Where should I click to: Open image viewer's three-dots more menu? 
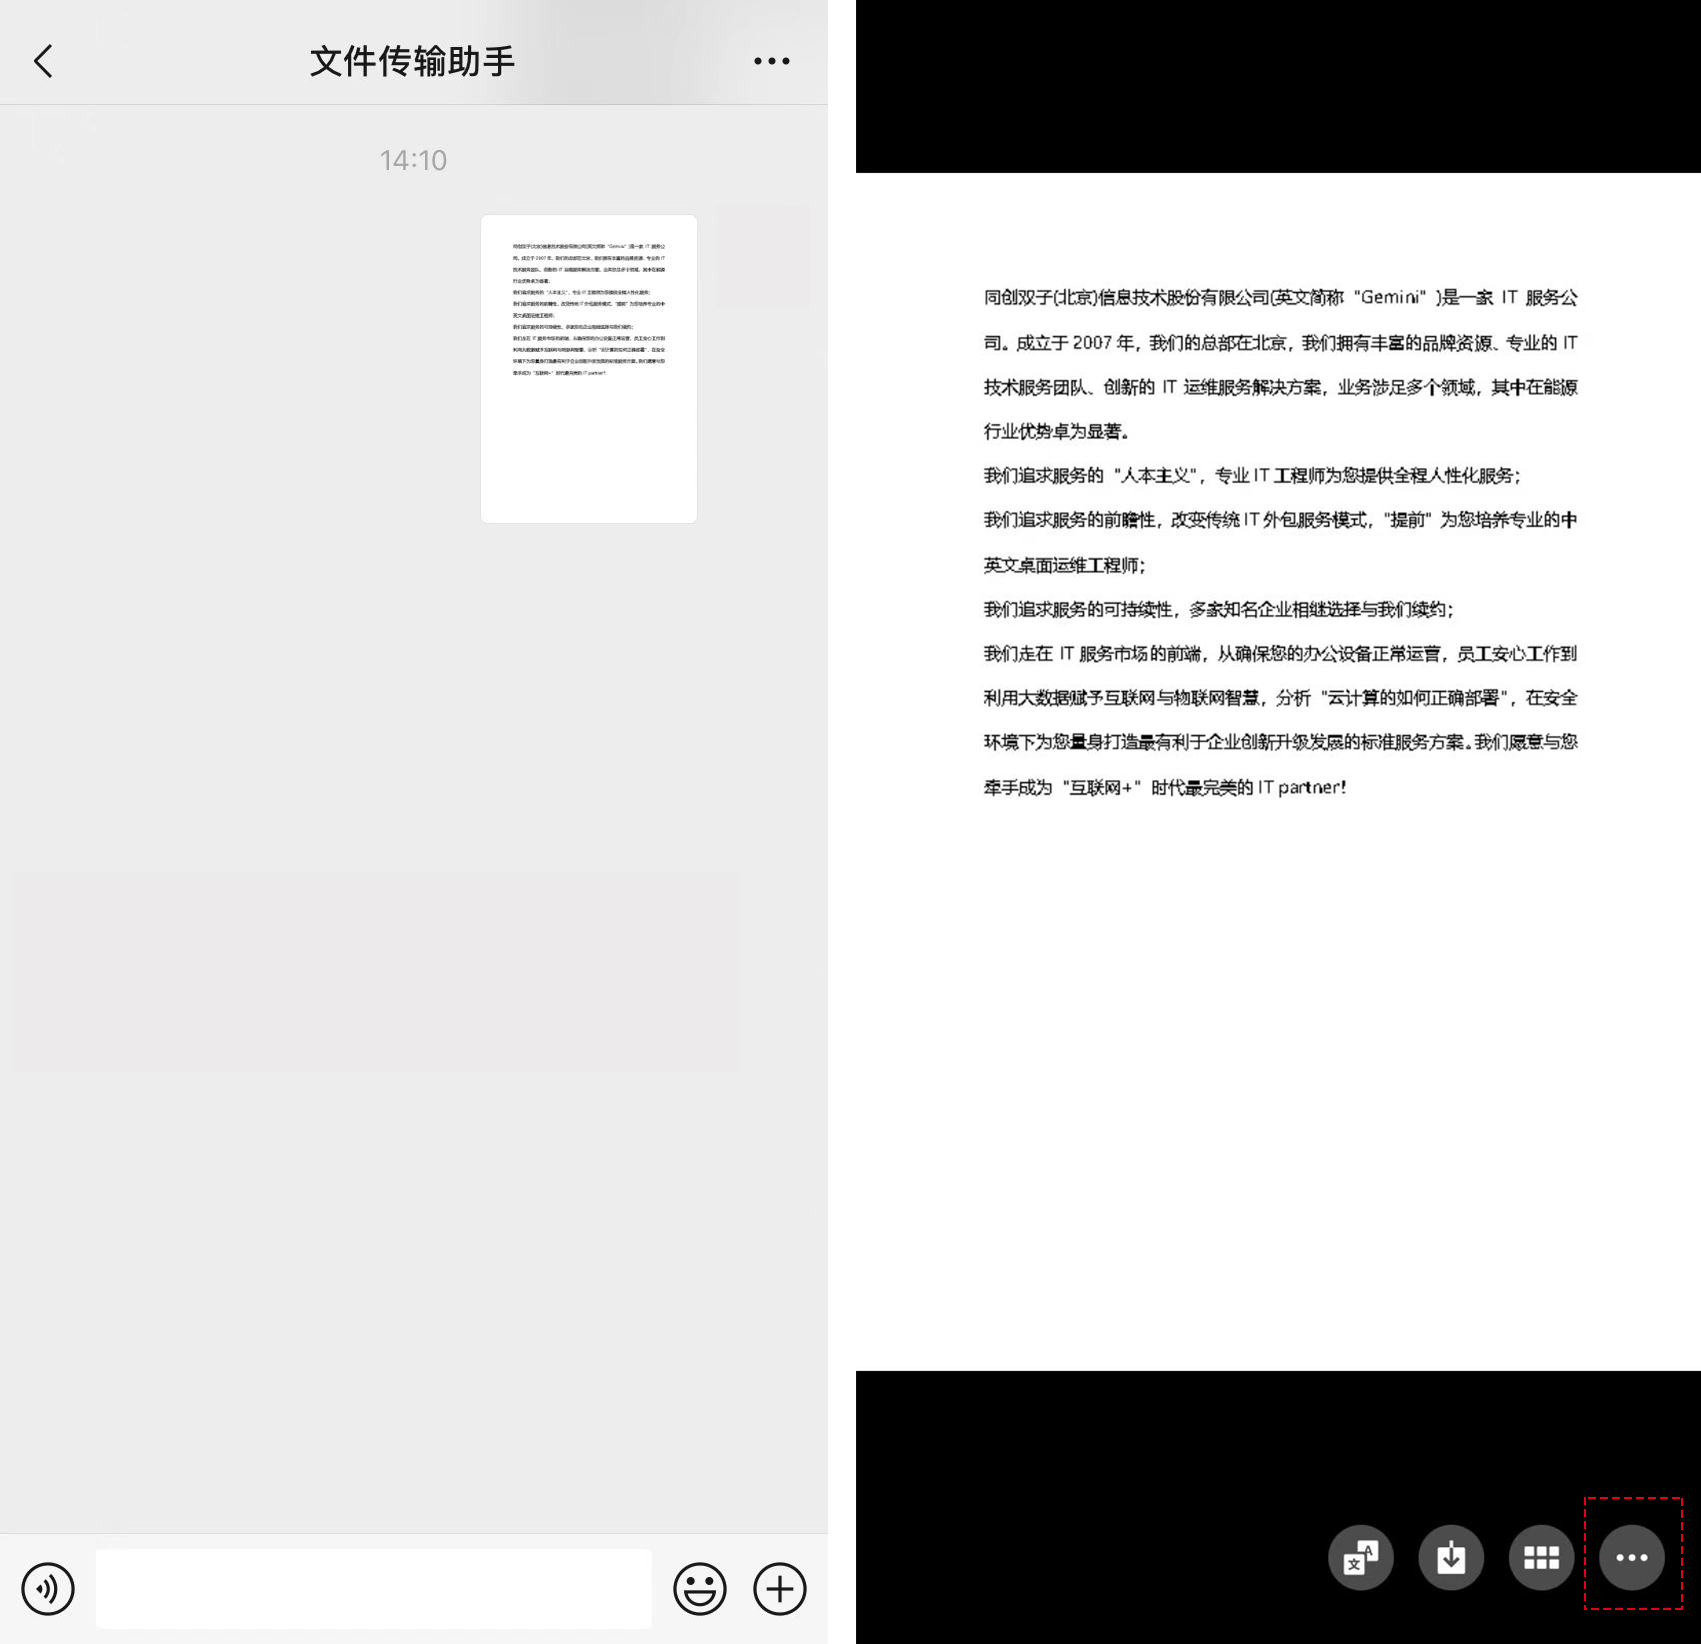tap(1632, 1557)
